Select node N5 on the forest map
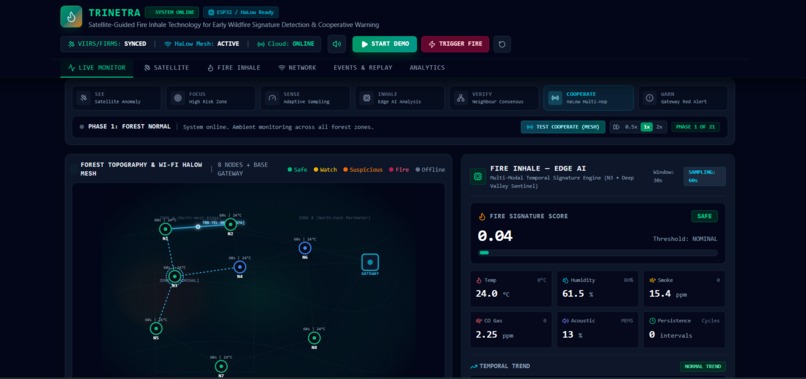Viewport: 806px width, 379px height. (x=156, y=328)
